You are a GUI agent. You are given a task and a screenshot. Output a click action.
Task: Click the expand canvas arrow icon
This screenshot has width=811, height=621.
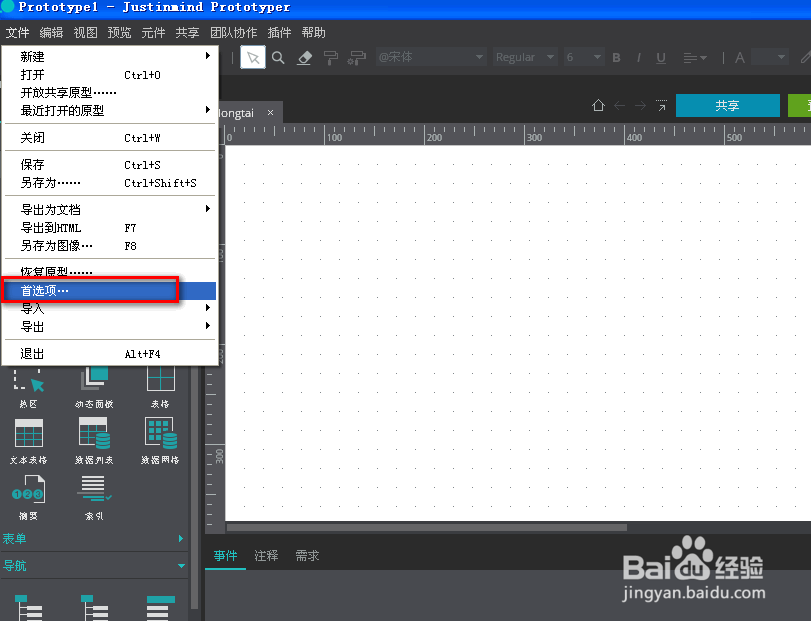coord(661,105)
